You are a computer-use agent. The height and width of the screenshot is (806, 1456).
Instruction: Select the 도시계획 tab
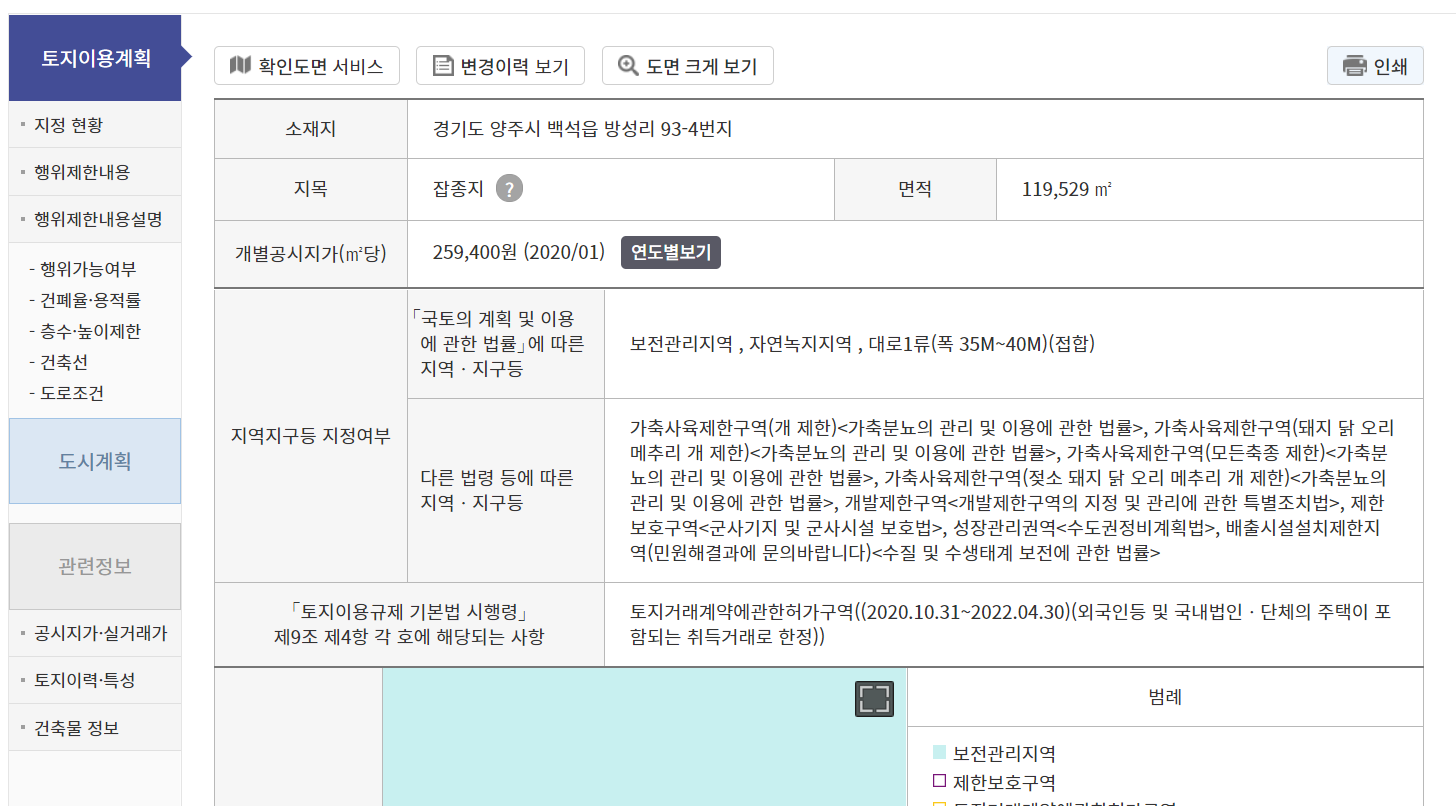[95, 461]
